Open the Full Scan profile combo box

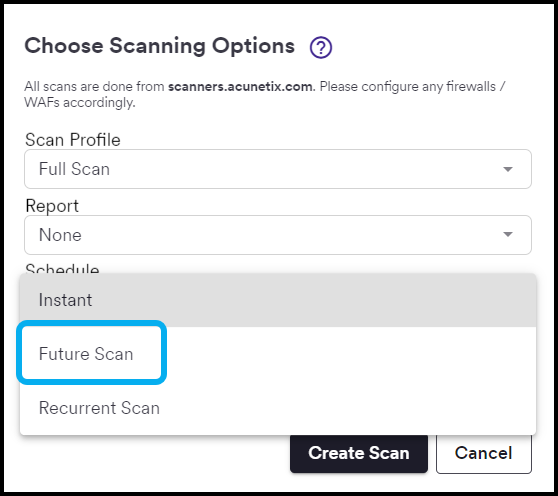278,169
